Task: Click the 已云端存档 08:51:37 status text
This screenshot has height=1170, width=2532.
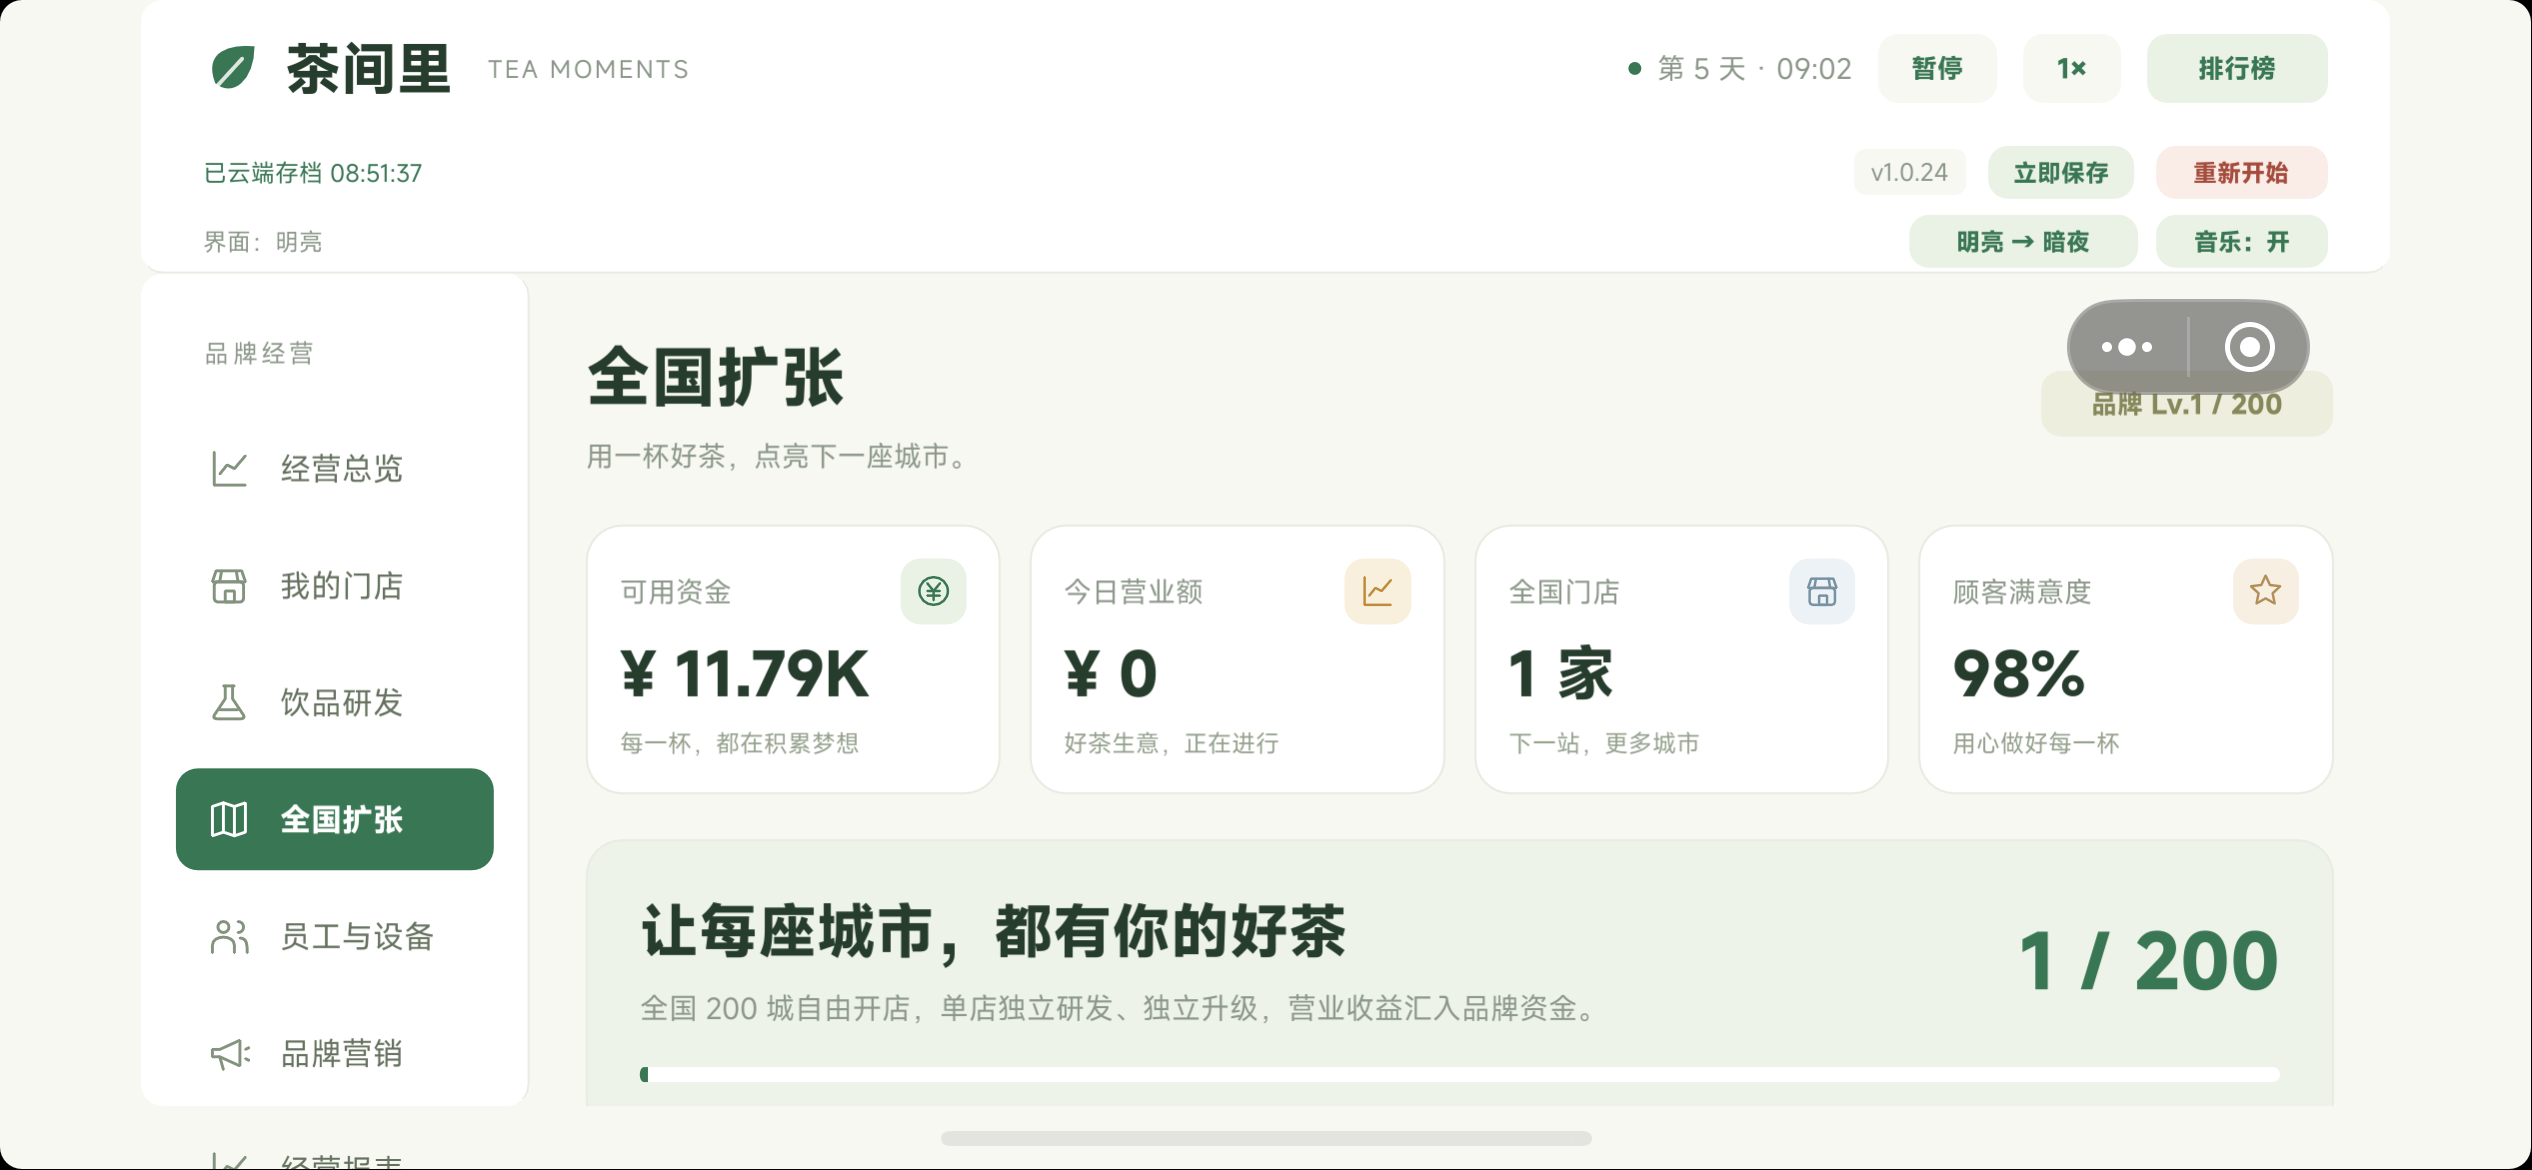Action: click(313, 173)
